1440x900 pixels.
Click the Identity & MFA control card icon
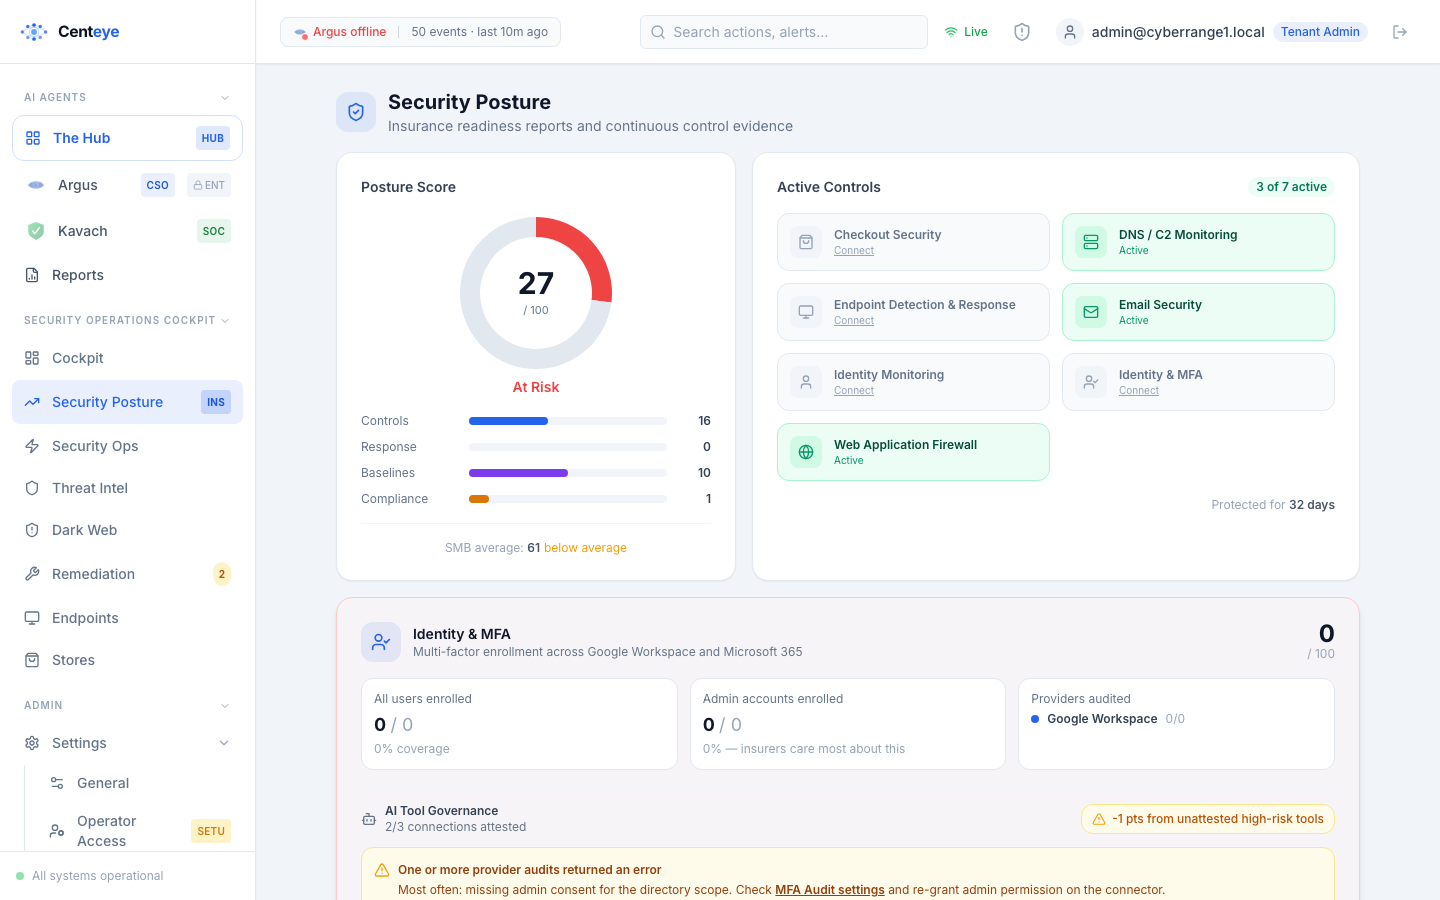(x=1091, y=382)
